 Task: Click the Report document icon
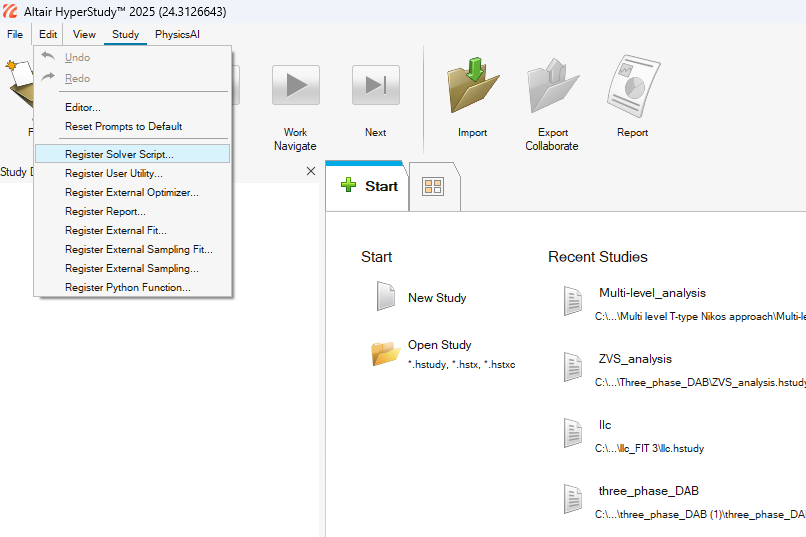click(633, 86)
